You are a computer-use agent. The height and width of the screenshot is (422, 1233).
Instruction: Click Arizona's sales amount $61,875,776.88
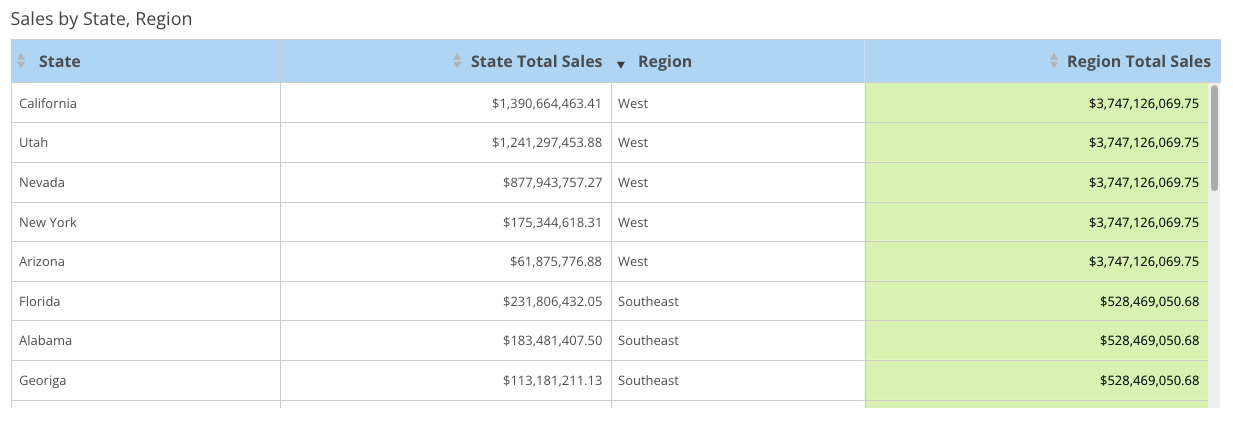[555, 262]
